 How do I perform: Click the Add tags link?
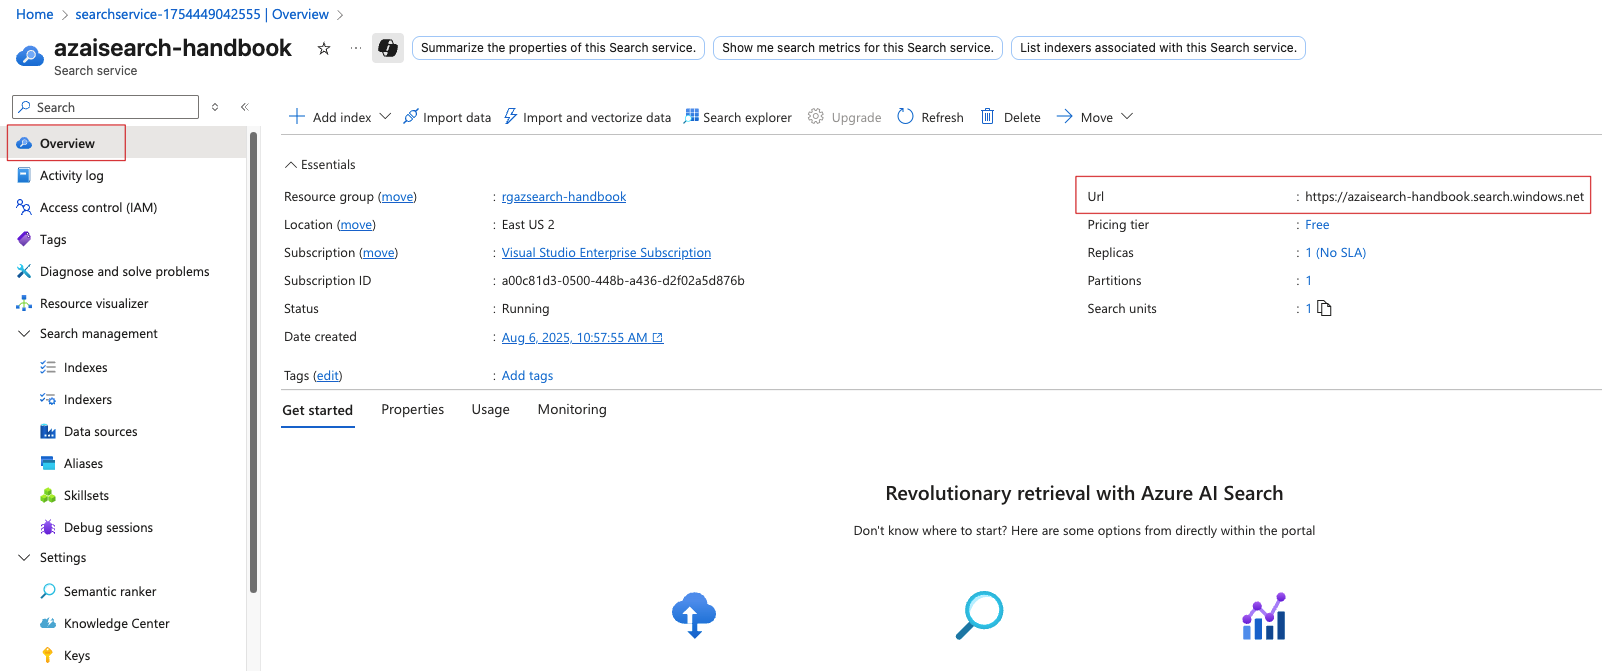click(527, 376)
